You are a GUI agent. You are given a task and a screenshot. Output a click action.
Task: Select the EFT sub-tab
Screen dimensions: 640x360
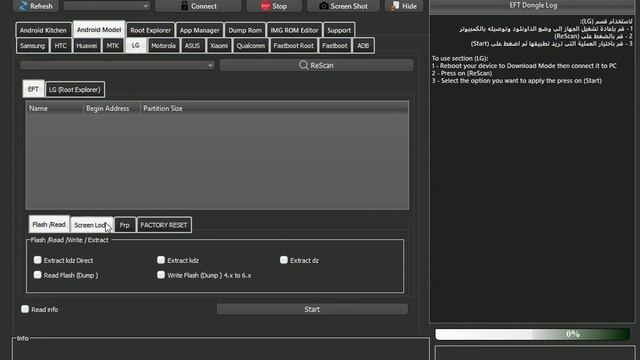tap(33, 89)
